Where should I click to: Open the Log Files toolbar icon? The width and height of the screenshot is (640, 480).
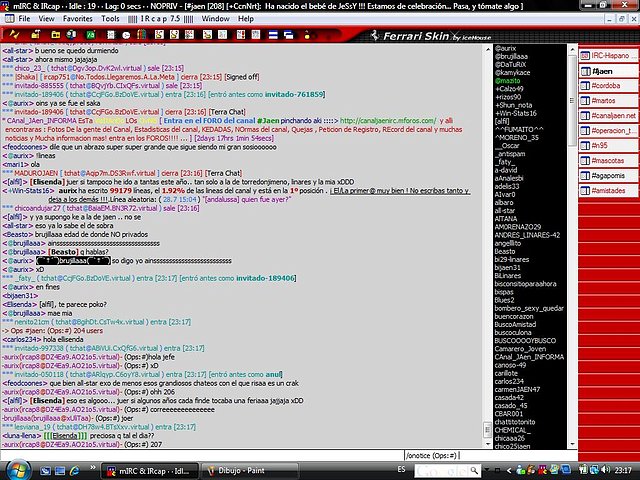click(x=222, y=35)
